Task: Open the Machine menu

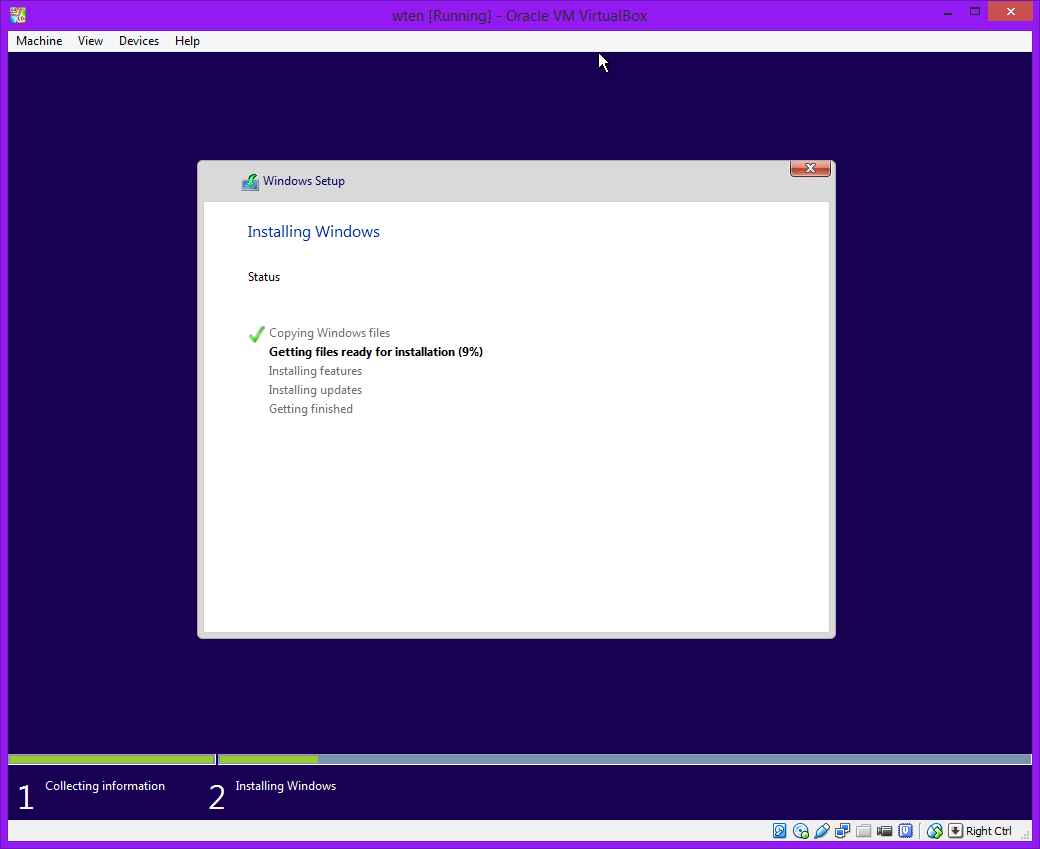Action: point(39,41)
